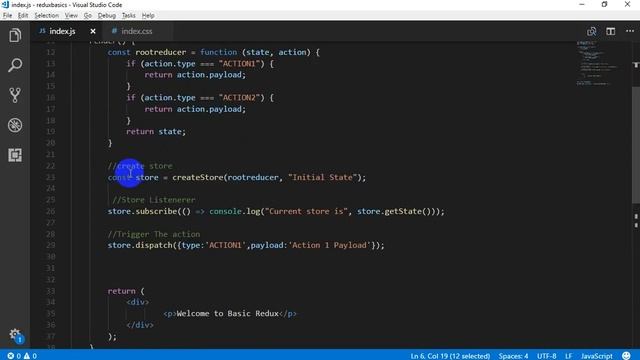
Task: Open the editor More Actions ellipsis
Action: click(630, 31)
